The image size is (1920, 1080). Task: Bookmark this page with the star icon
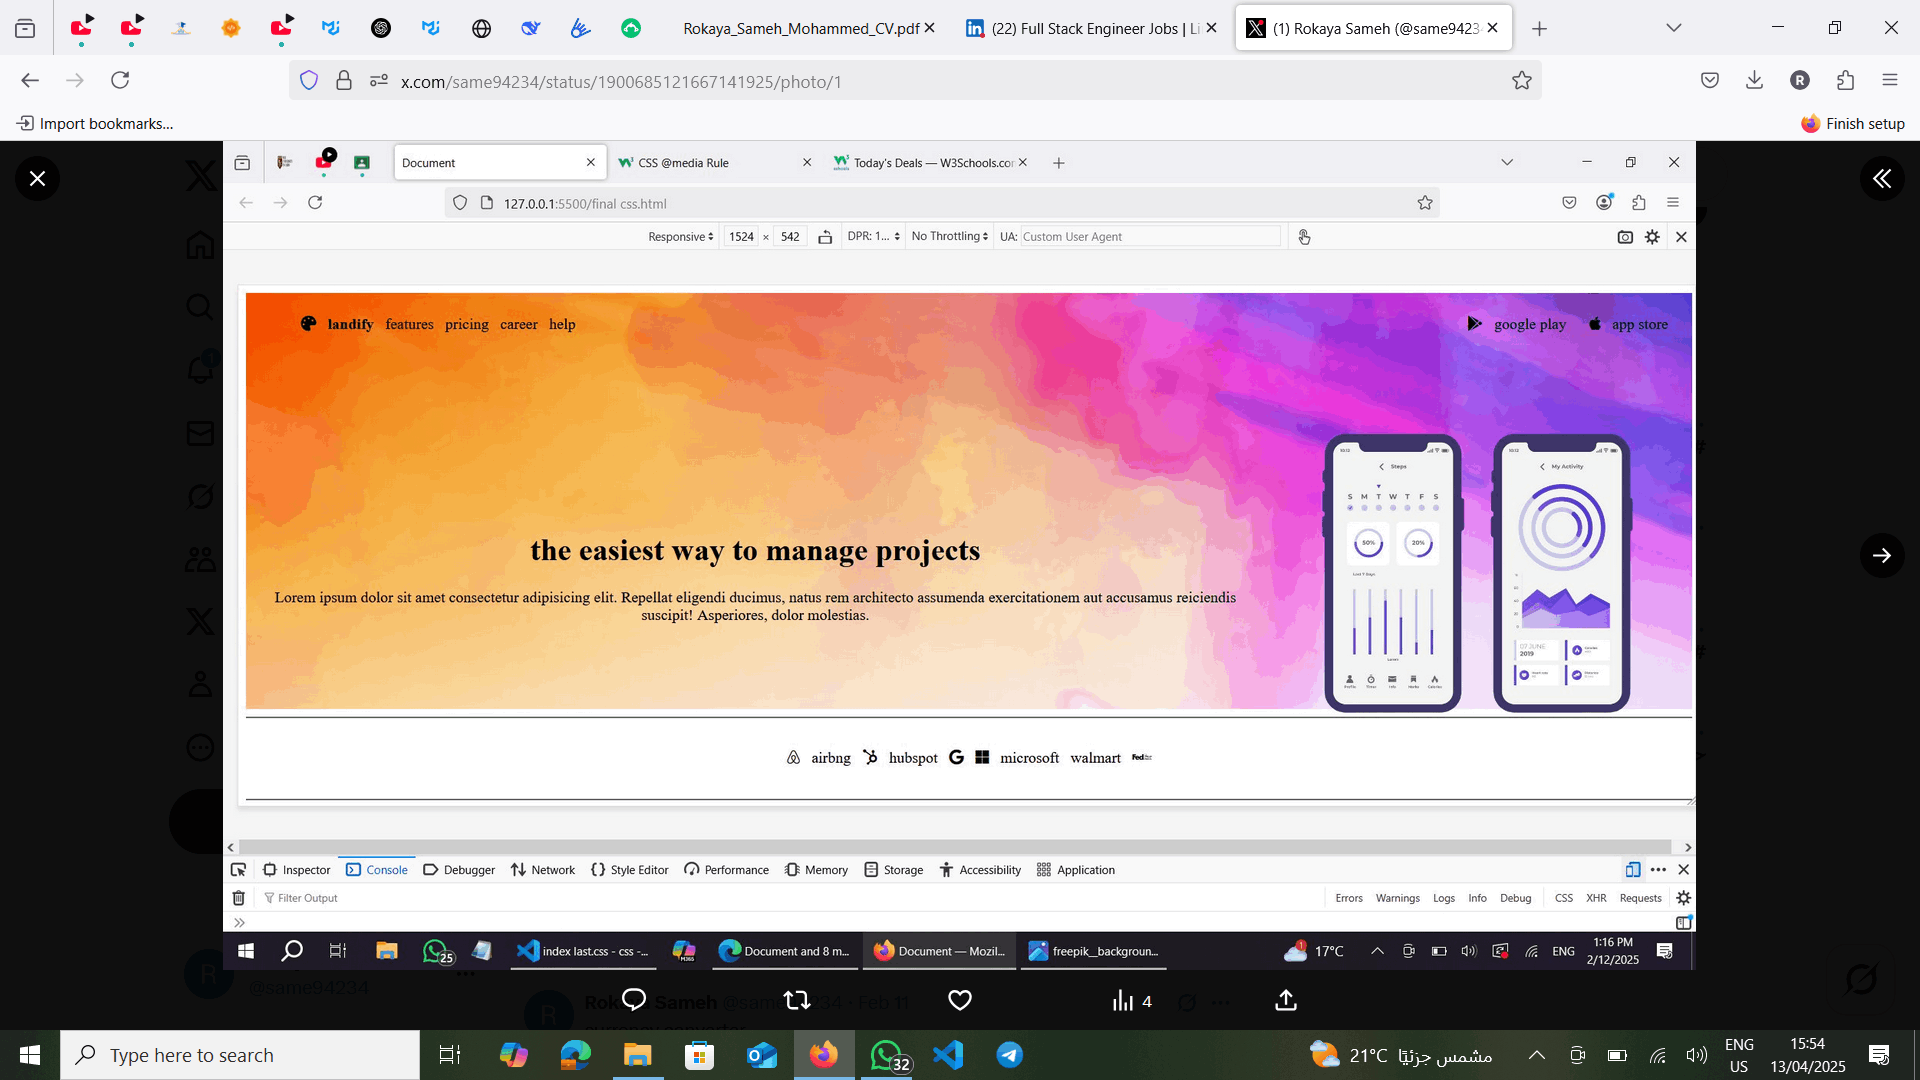pos(1521,81)
